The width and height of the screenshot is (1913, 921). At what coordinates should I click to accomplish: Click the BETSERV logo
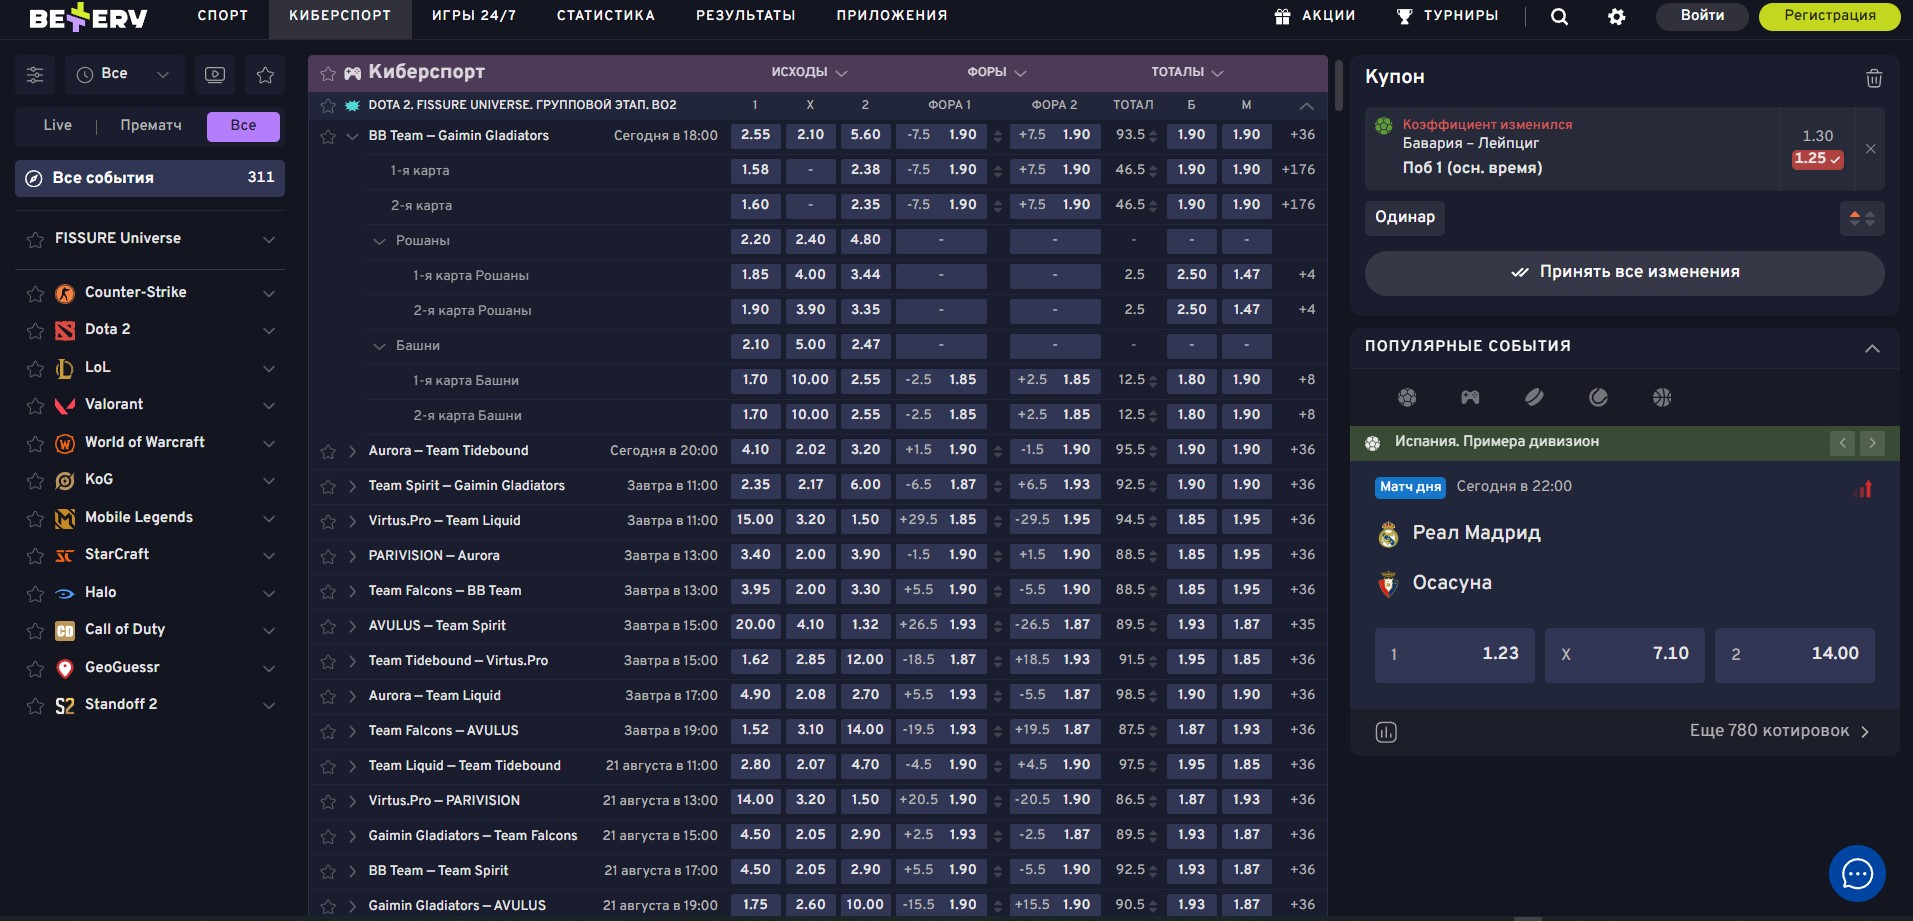coord(88,17)
